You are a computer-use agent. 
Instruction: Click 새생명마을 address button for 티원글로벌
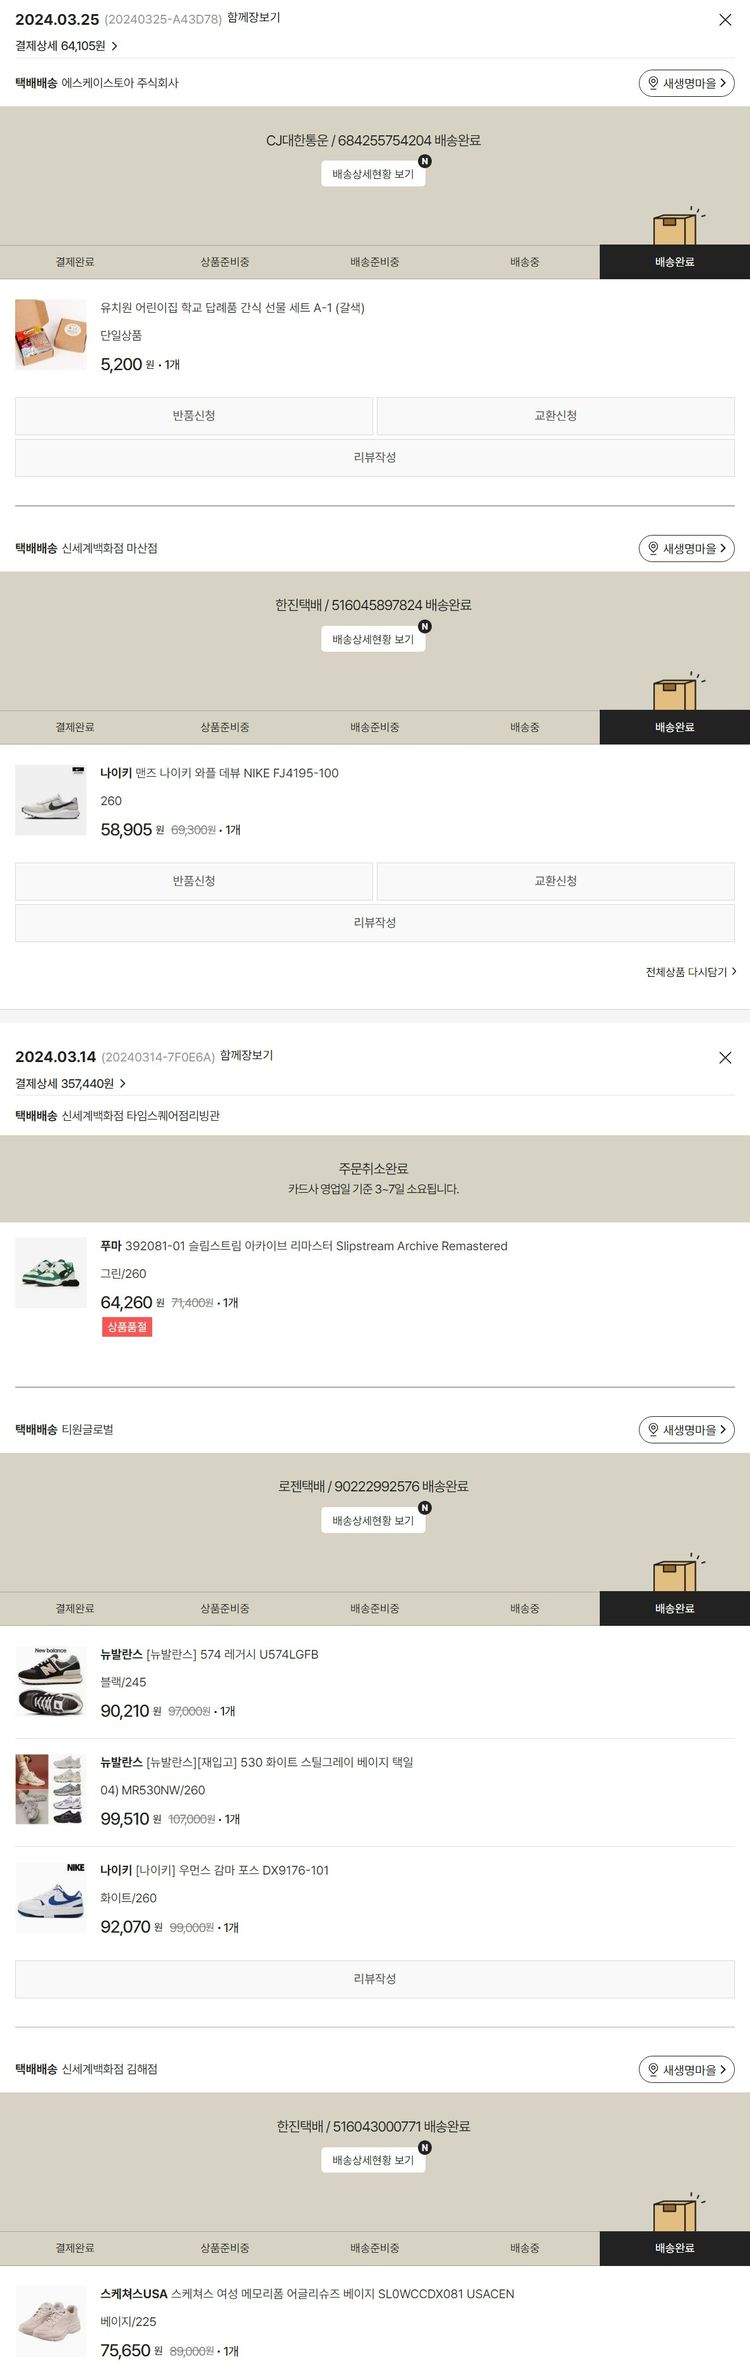pyautogui.click(x=686, y=1429)
